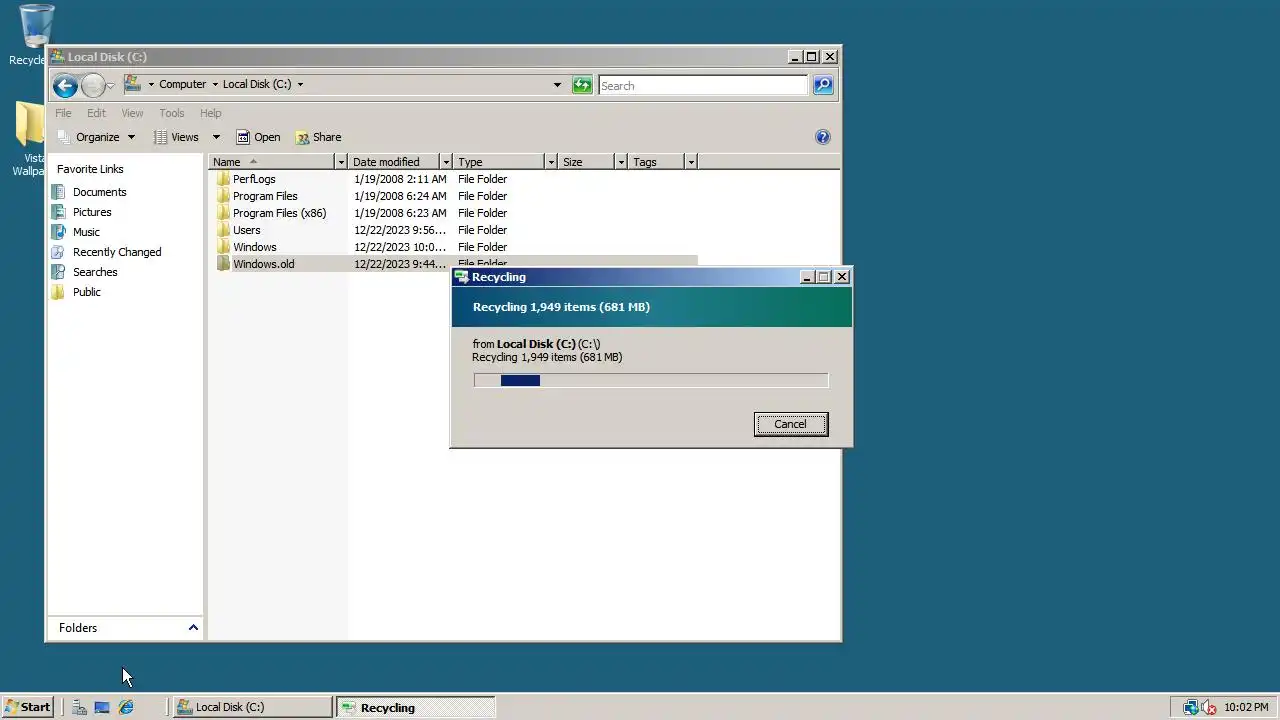Click the greyed-out Forward arrow button

click(x=93, y=85)
